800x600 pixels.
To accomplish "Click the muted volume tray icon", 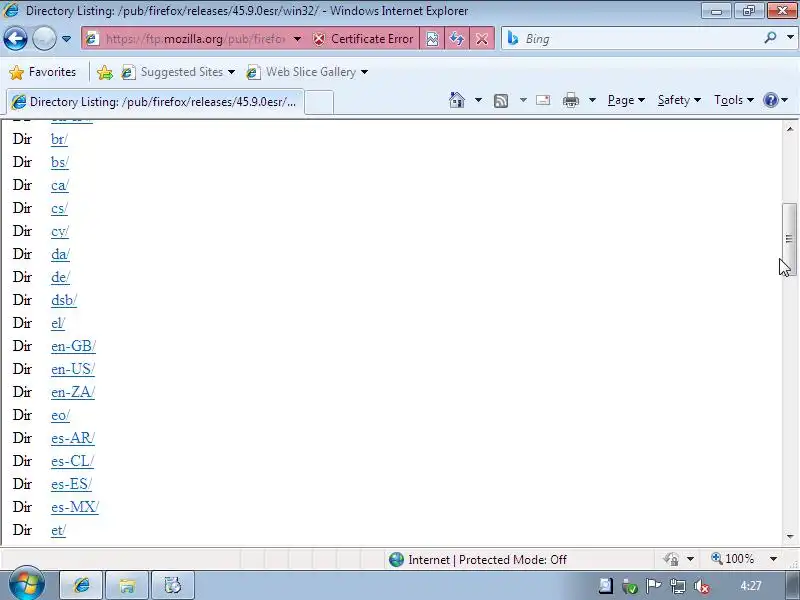I will click(x=703, y=587).
